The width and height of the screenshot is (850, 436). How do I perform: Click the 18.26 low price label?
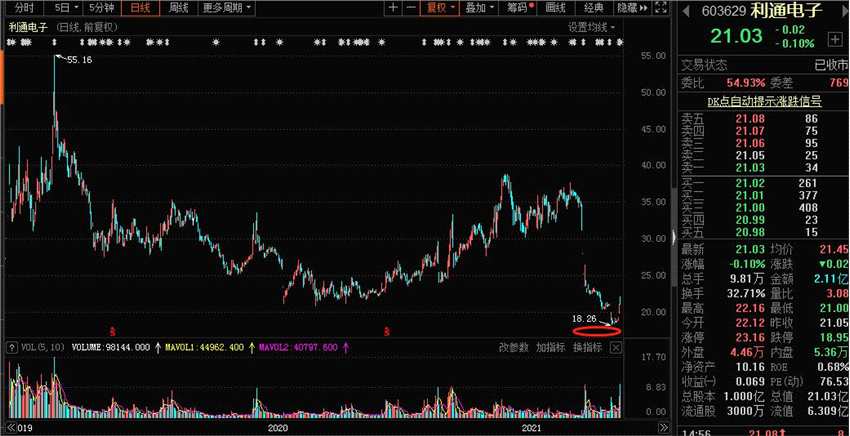coord(584,318)
